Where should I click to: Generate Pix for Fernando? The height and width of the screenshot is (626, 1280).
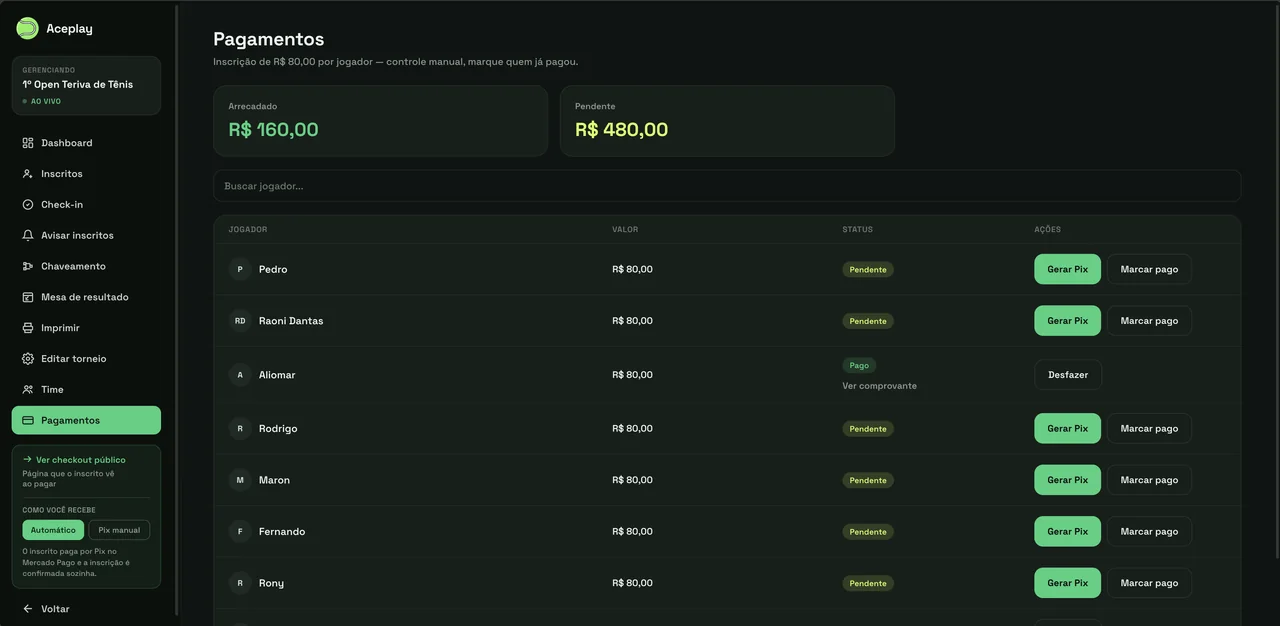[x=1067, y=532]
